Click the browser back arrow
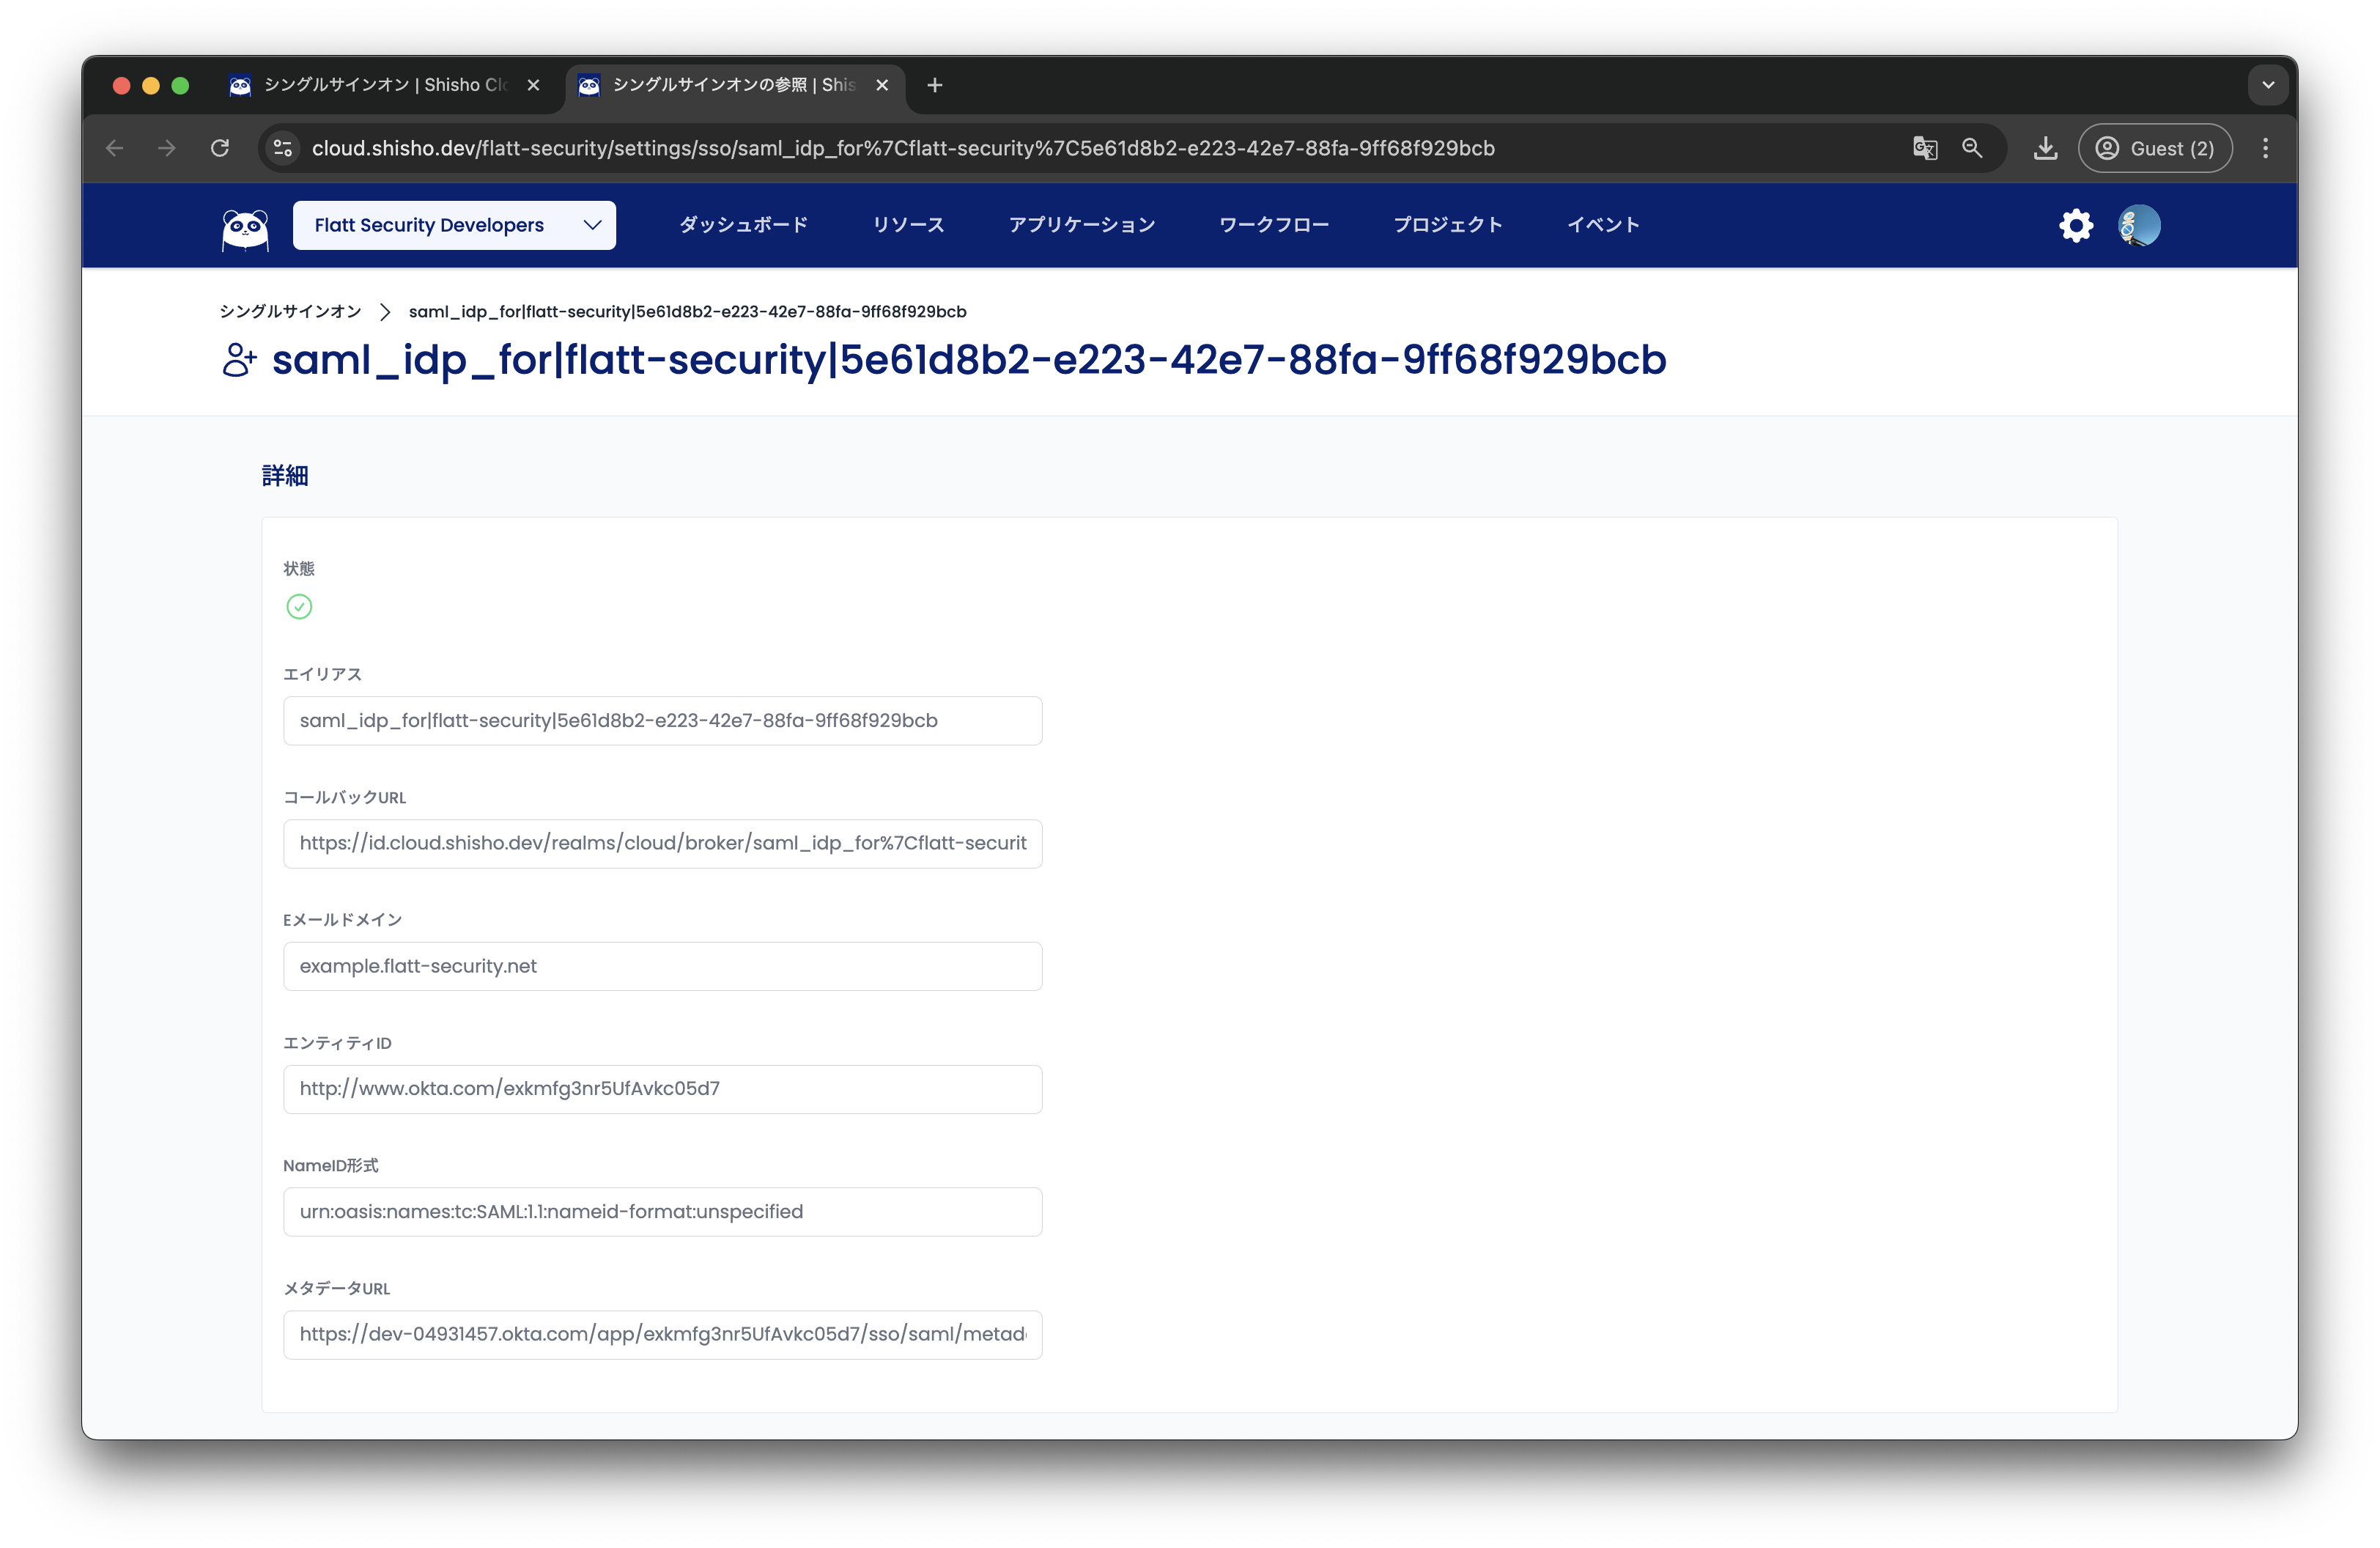 coord(115,149)
